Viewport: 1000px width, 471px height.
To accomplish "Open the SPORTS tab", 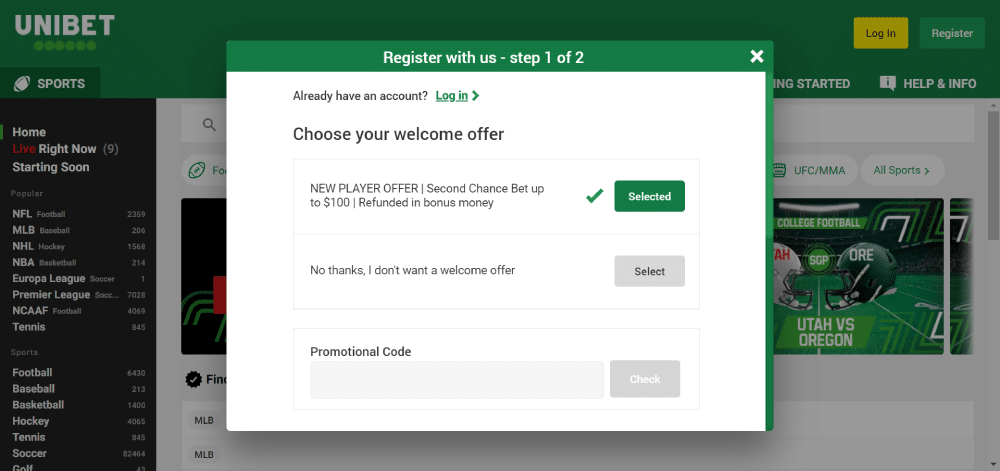I will (50, 83).
